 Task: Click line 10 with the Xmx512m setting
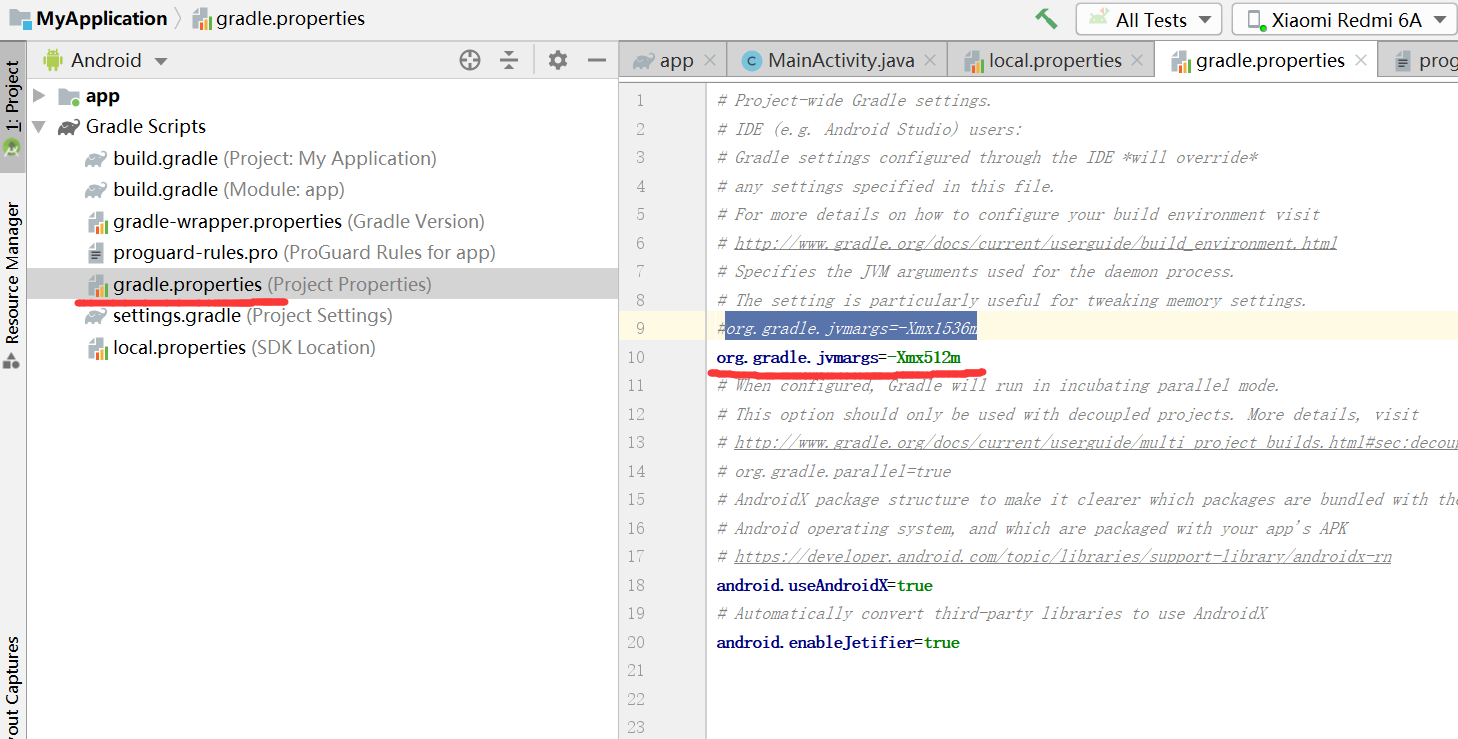click(x=838, y=357)
